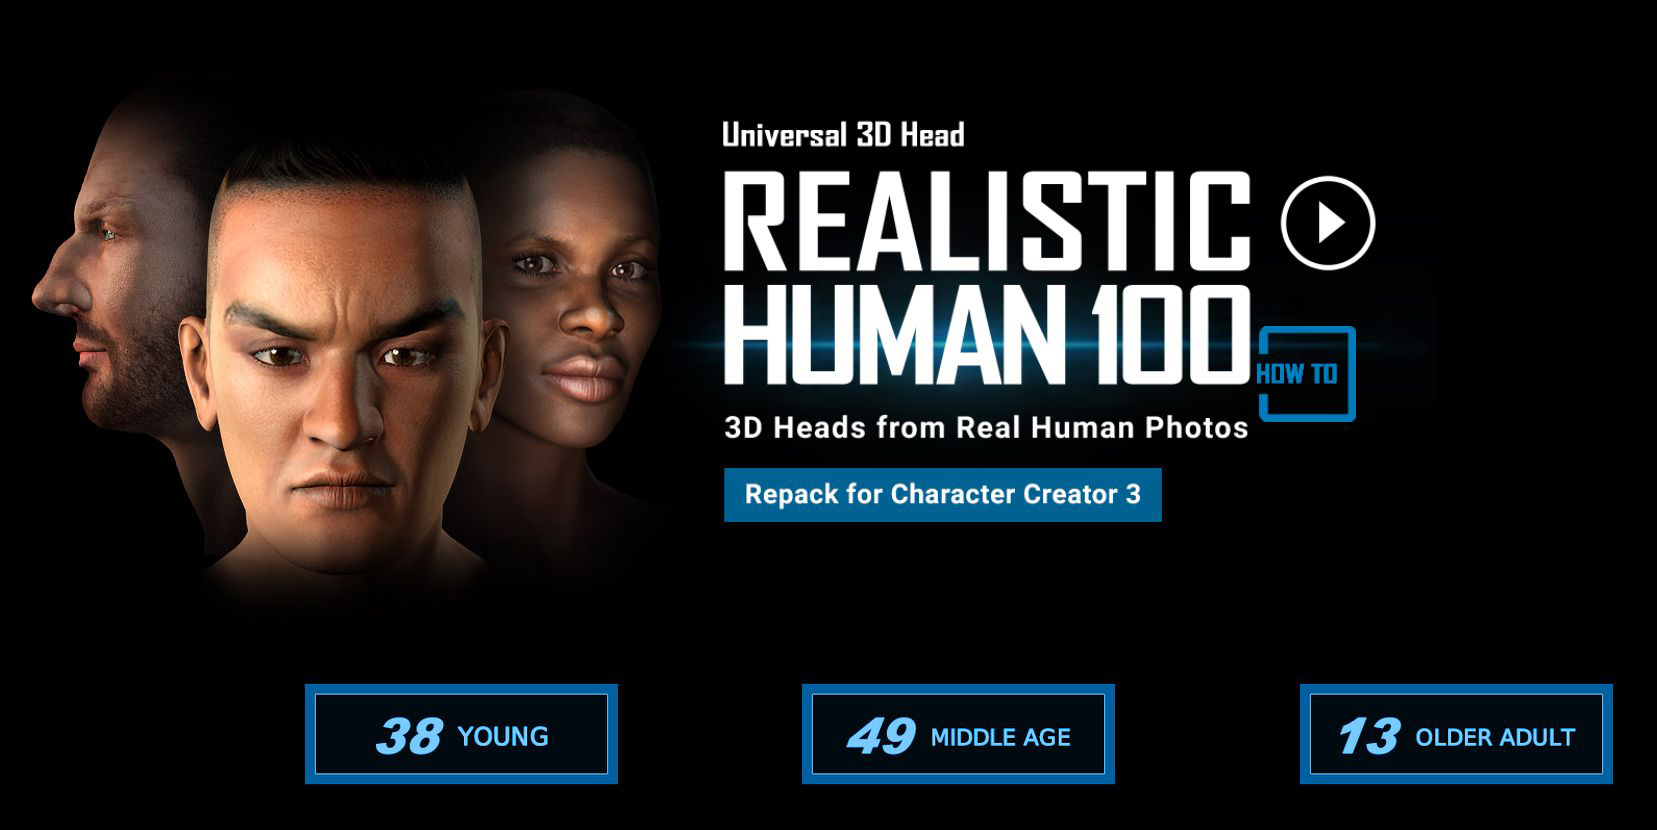
Task: Click the MIDDLE AGE label text
Action: pos(1001,738)
